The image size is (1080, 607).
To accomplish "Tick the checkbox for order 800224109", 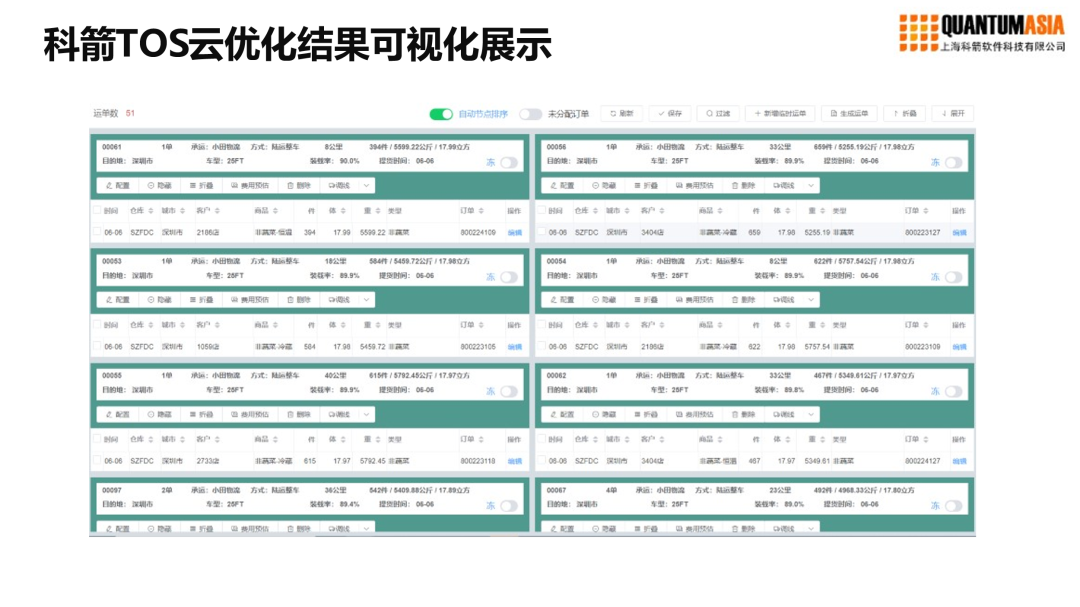I will (x=97, y=231).
